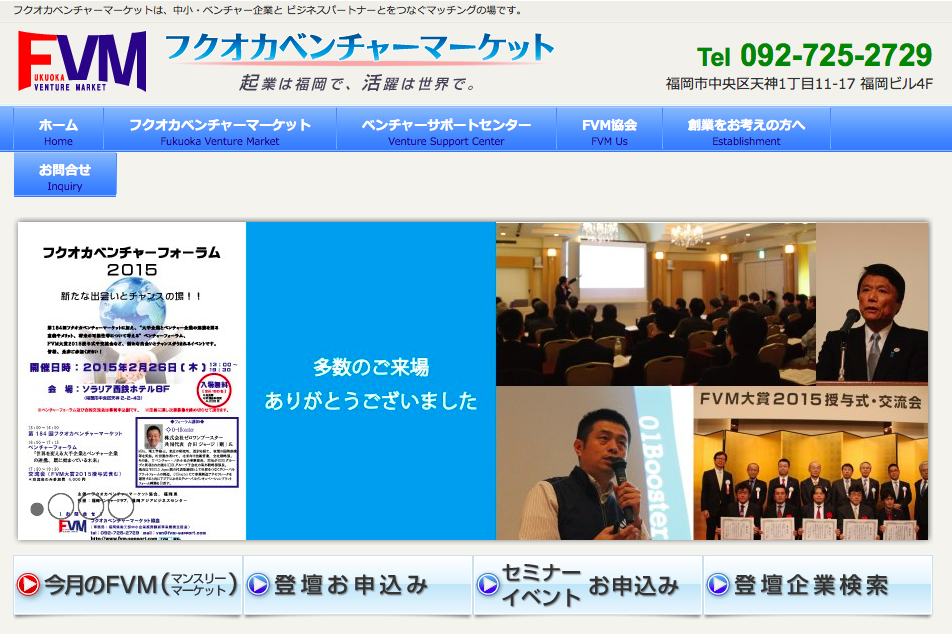The width and height of the screenshot is (952, 634).
Task: Click the blue 多数のご来場 ありがとうございました panel
Action: pyautogui.click(x=371, y=381)
